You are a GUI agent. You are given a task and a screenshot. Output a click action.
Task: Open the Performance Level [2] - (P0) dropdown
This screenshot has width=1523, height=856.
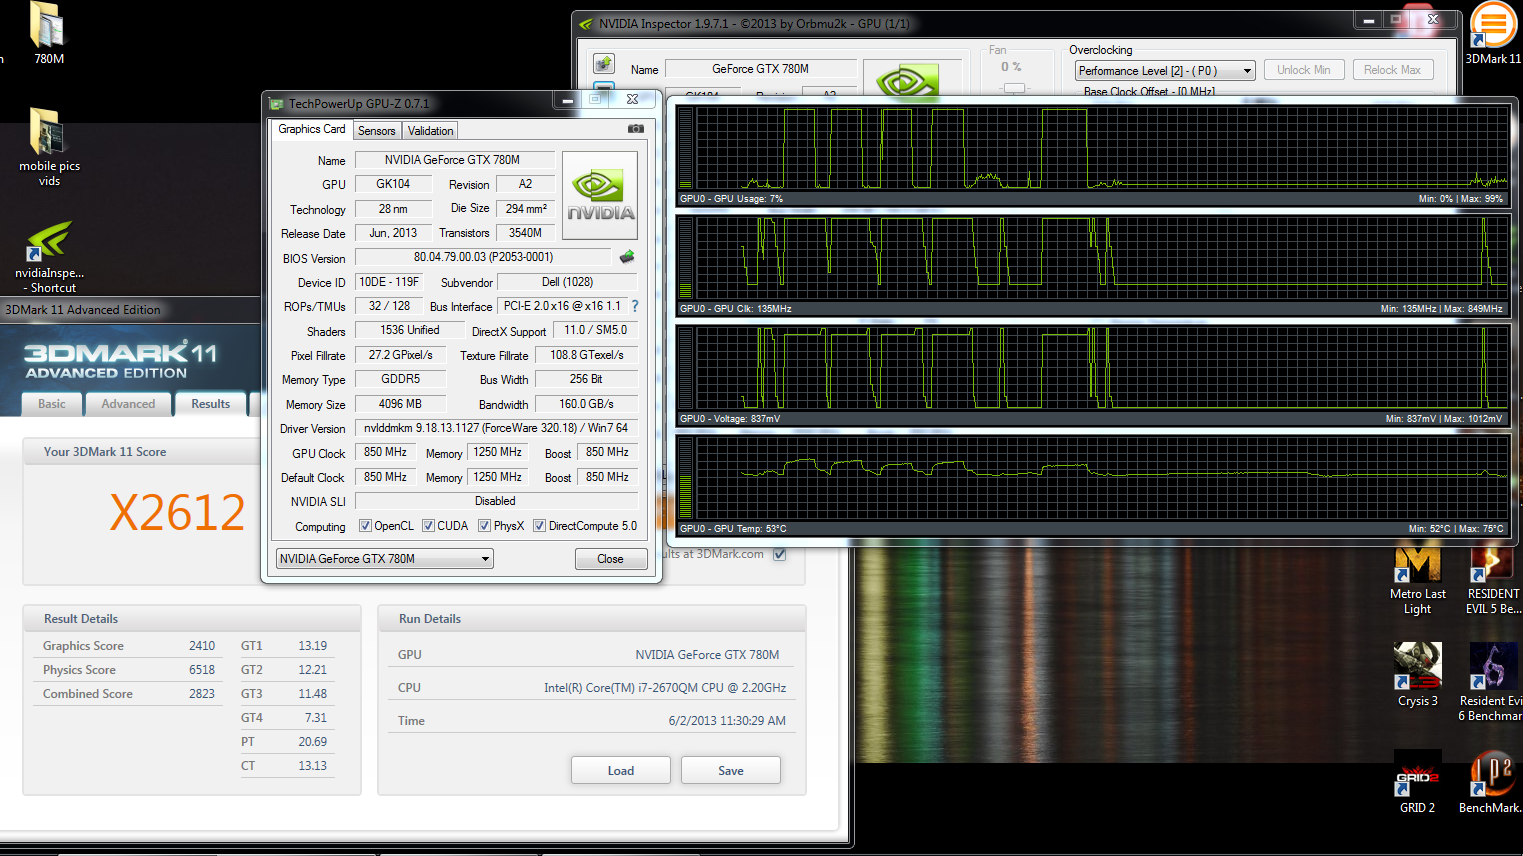[1165, 71]
